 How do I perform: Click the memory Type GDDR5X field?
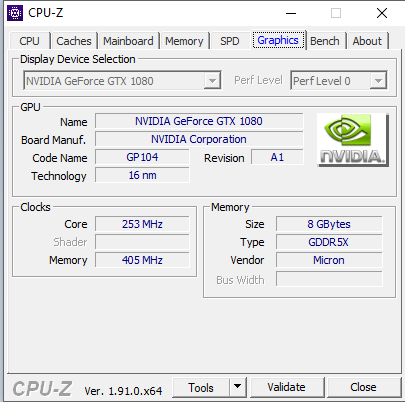point(329,242)
